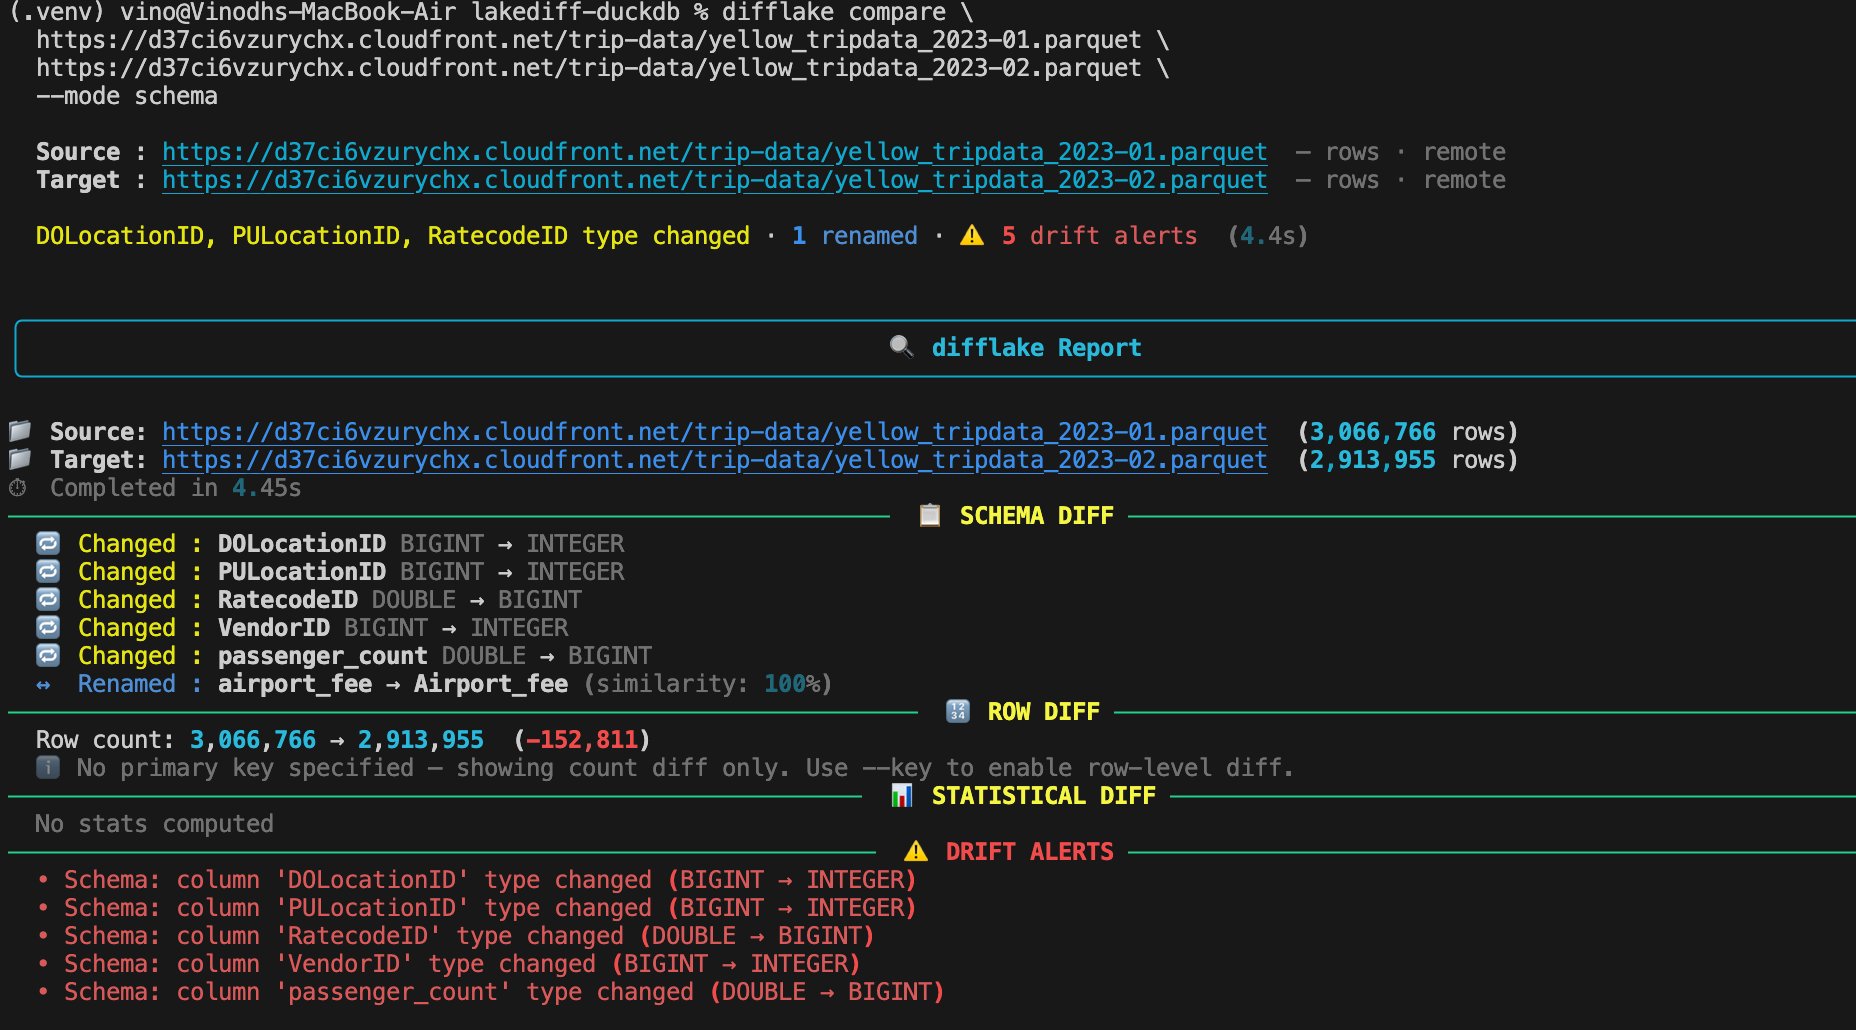Click 'PULocationID' in the schema diff list
The height and width of the screenshot is (1030, 1856).
301,572
